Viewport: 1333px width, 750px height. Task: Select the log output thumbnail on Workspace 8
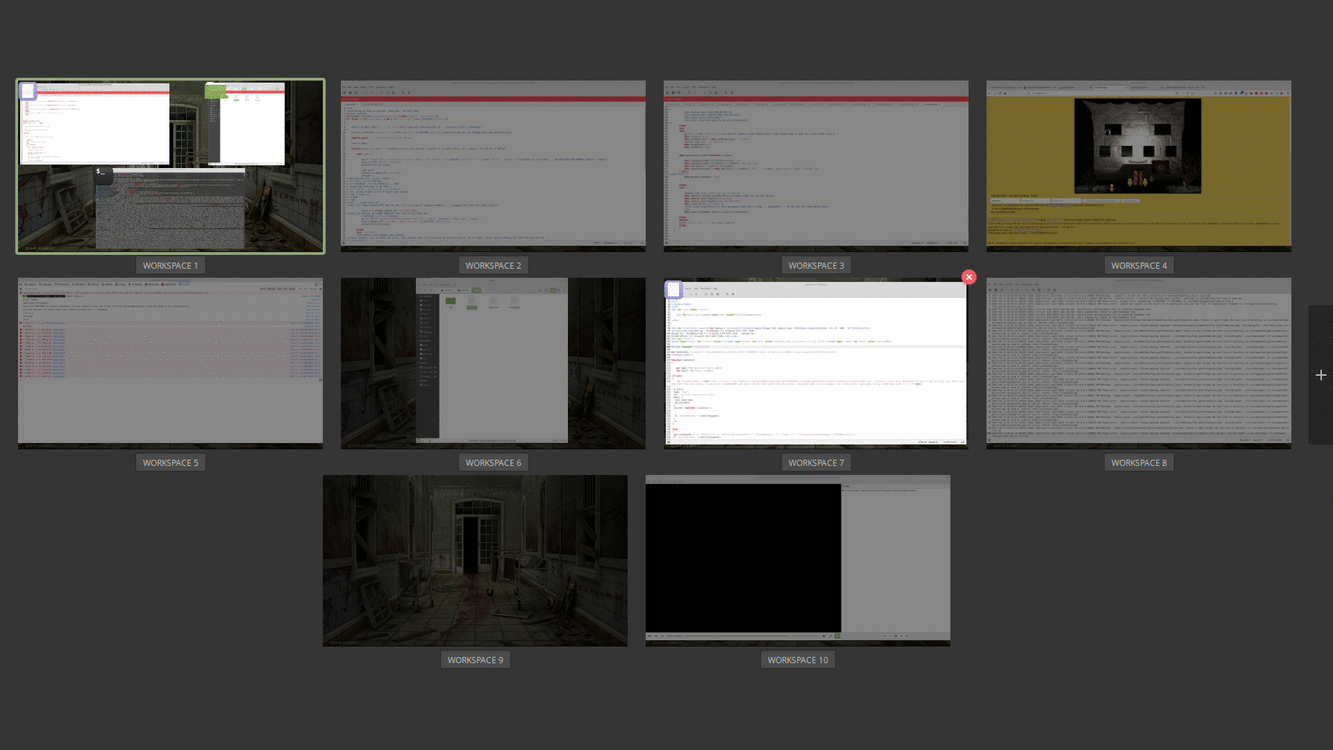[1139, 362]
